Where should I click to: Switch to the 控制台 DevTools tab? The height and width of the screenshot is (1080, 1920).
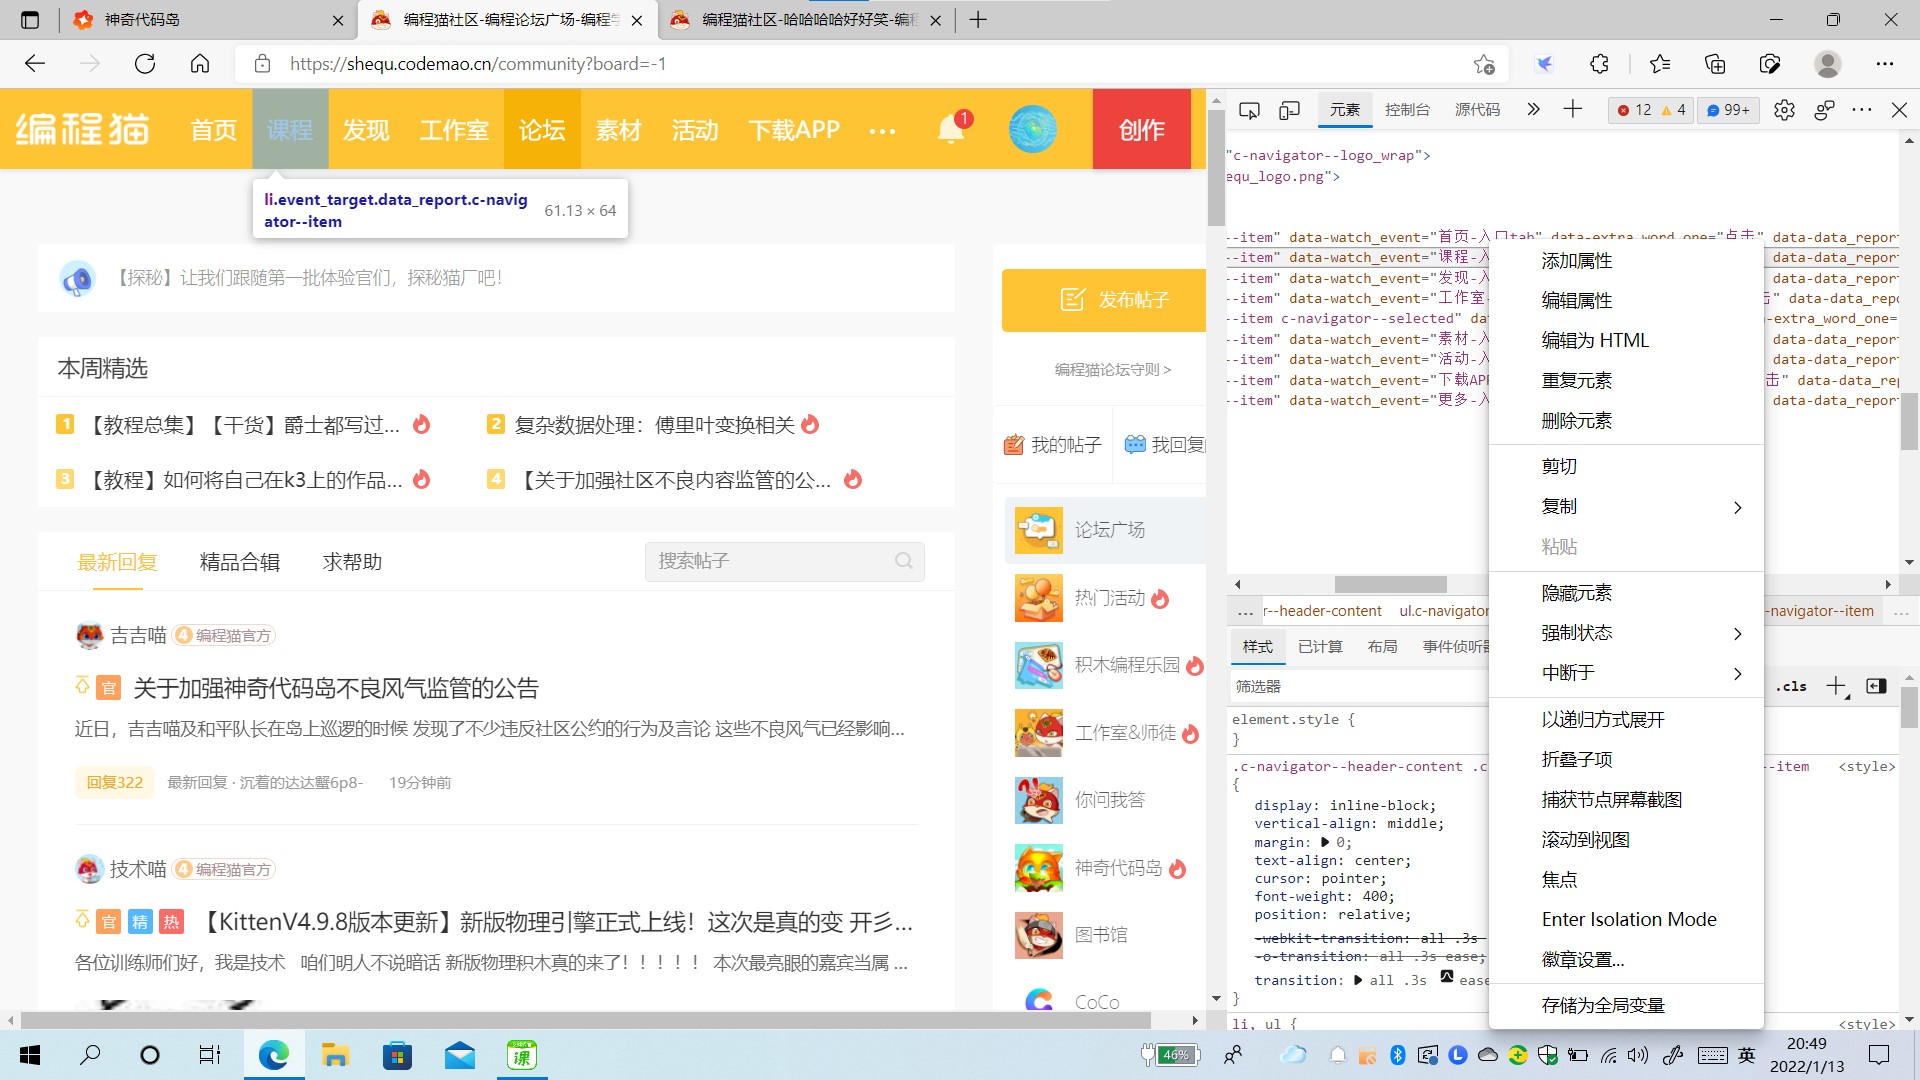(x=1407, y=110)
